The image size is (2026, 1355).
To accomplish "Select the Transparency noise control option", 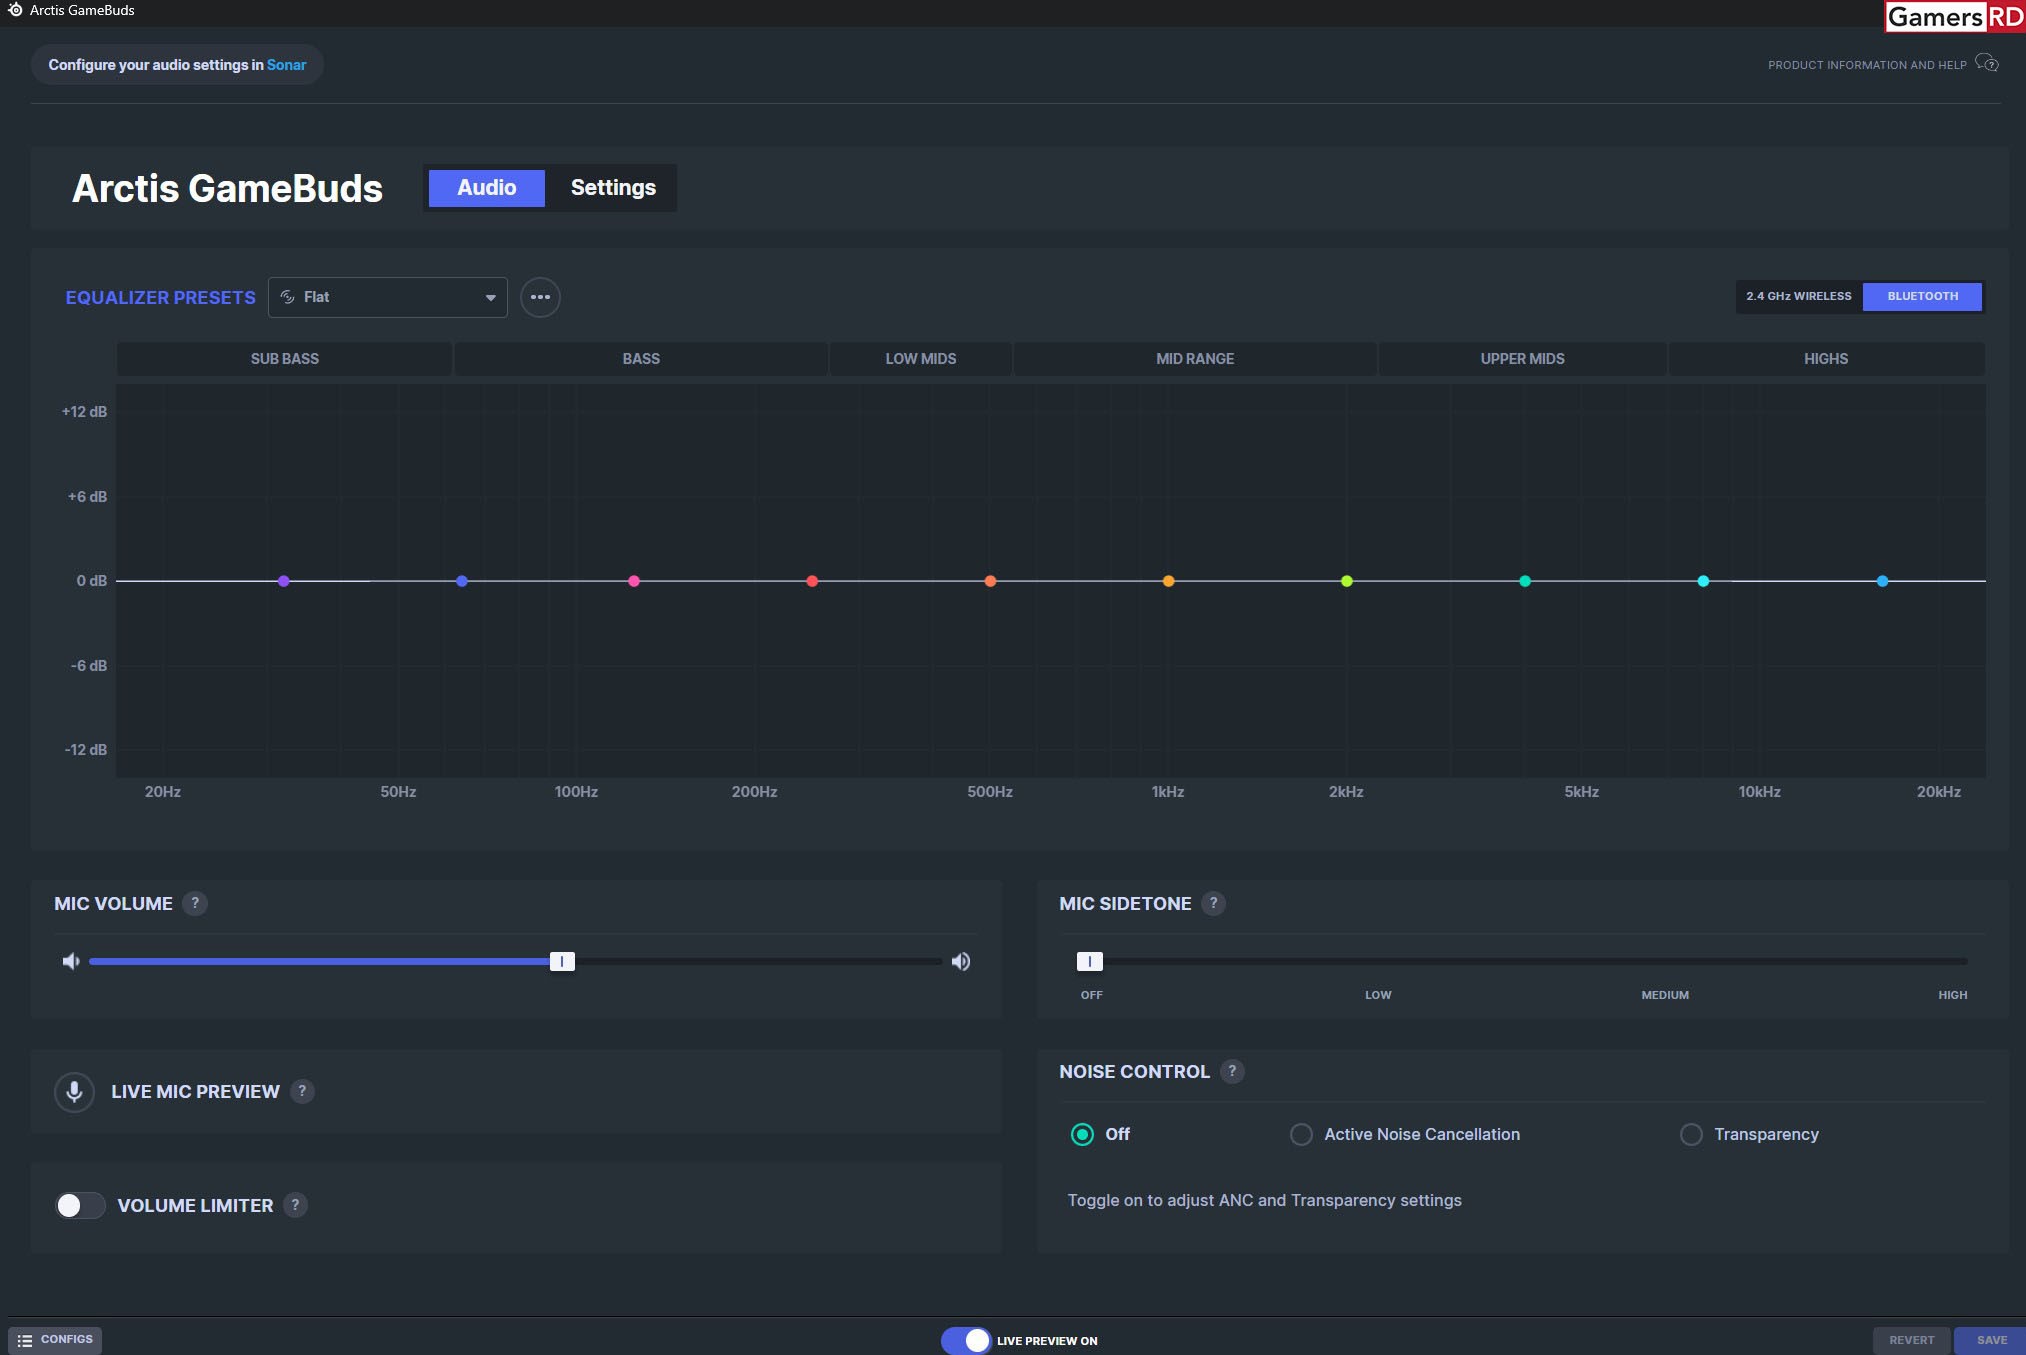I will point(1690,1134).
